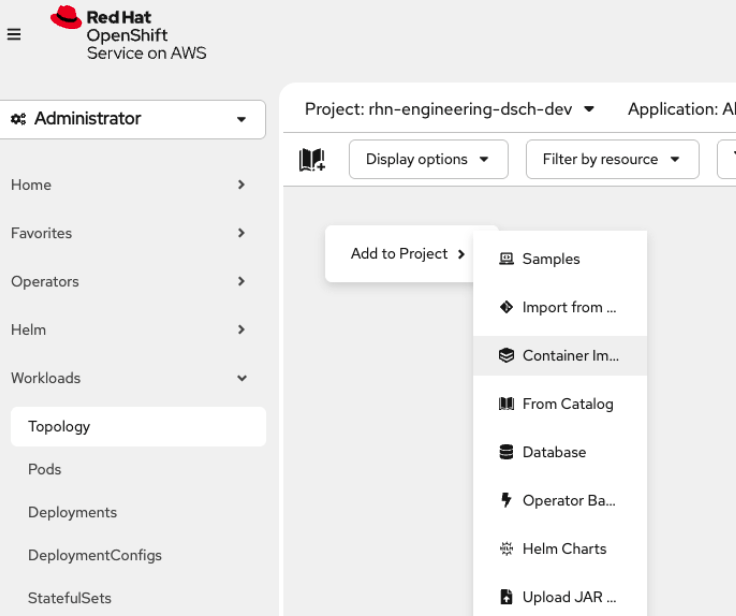Click the Red Hat OpenShift logo
736x616 pixels.
128,35
